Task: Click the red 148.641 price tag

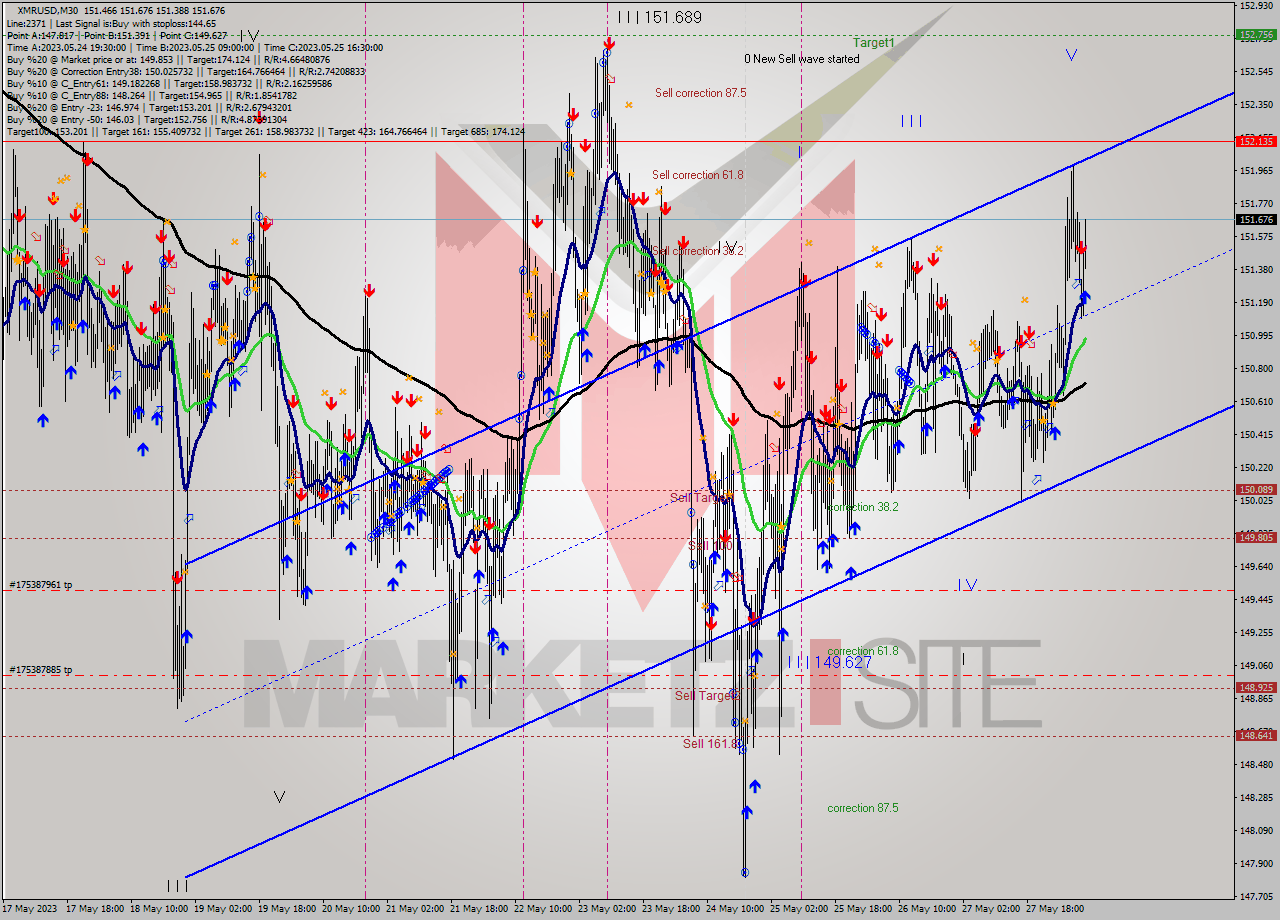Action: [1256, 735]
